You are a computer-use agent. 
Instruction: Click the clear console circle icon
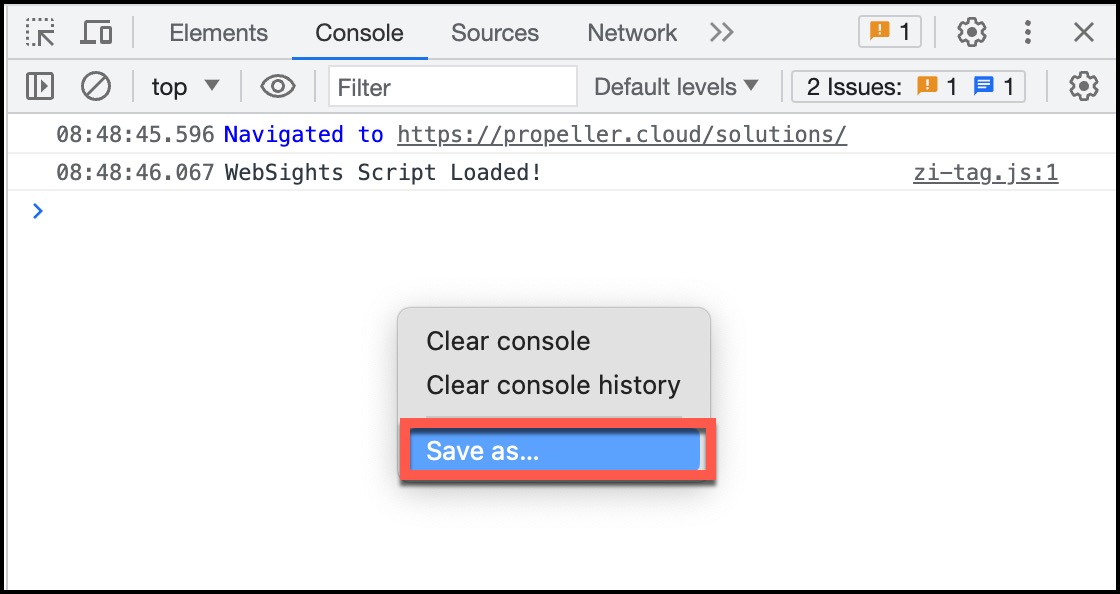point(95,86)
